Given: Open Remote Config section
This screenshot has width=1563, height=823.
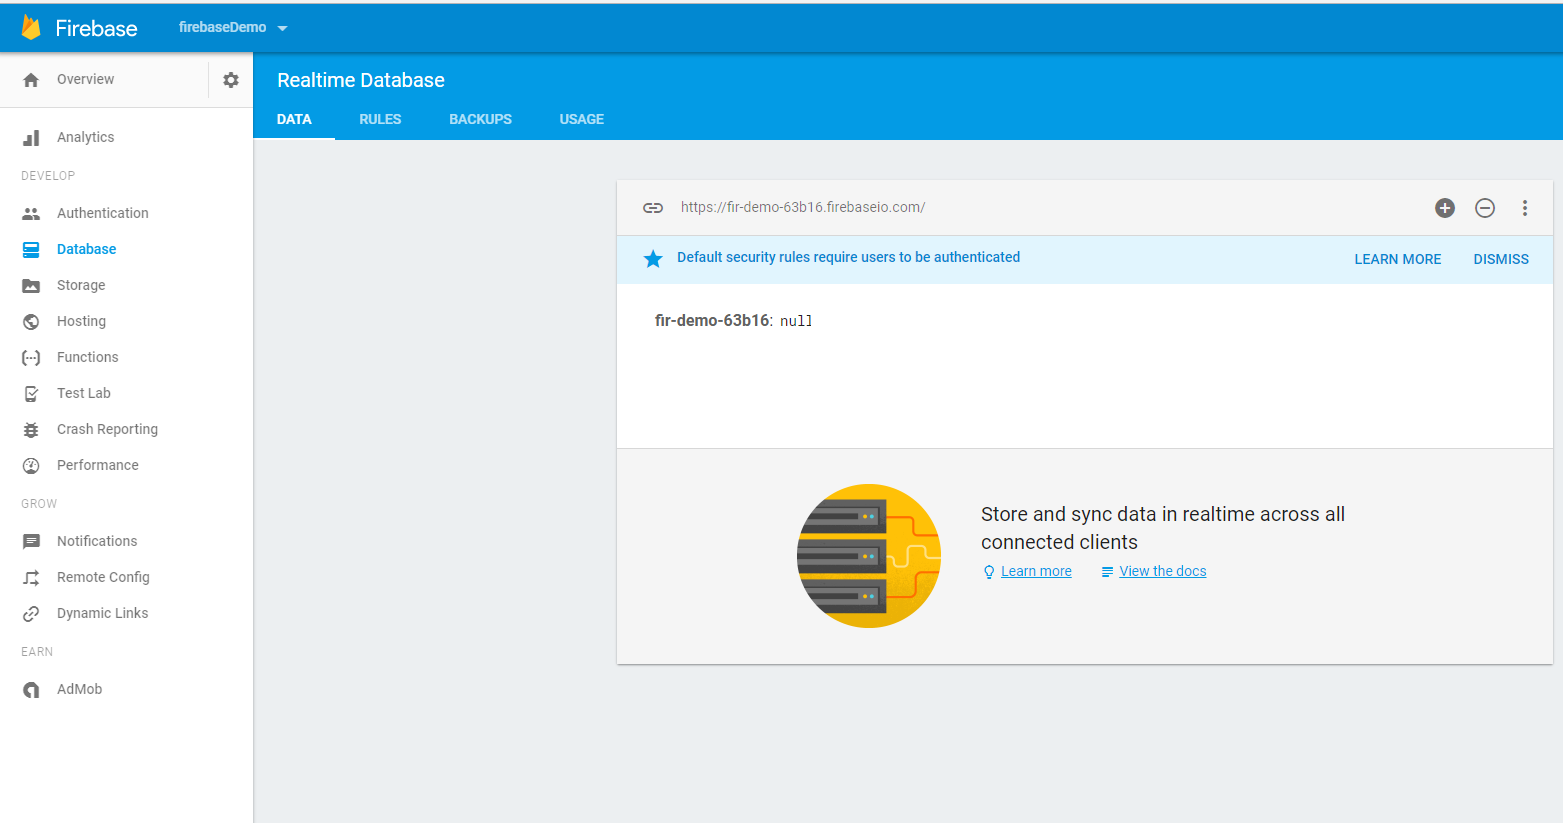Looking at the screenshot, I should tap(103, 578).
